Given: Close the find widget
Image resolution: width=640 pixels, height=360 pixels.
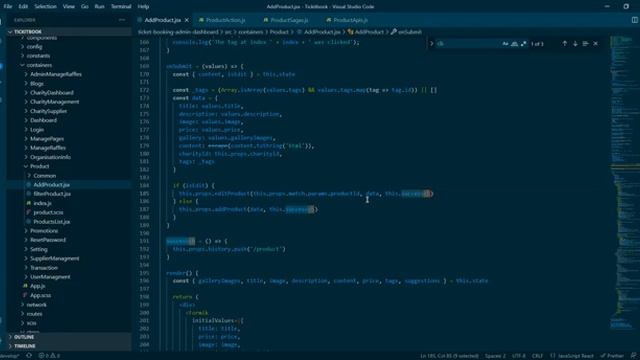Looking at the screenshot, I should 596,44.
